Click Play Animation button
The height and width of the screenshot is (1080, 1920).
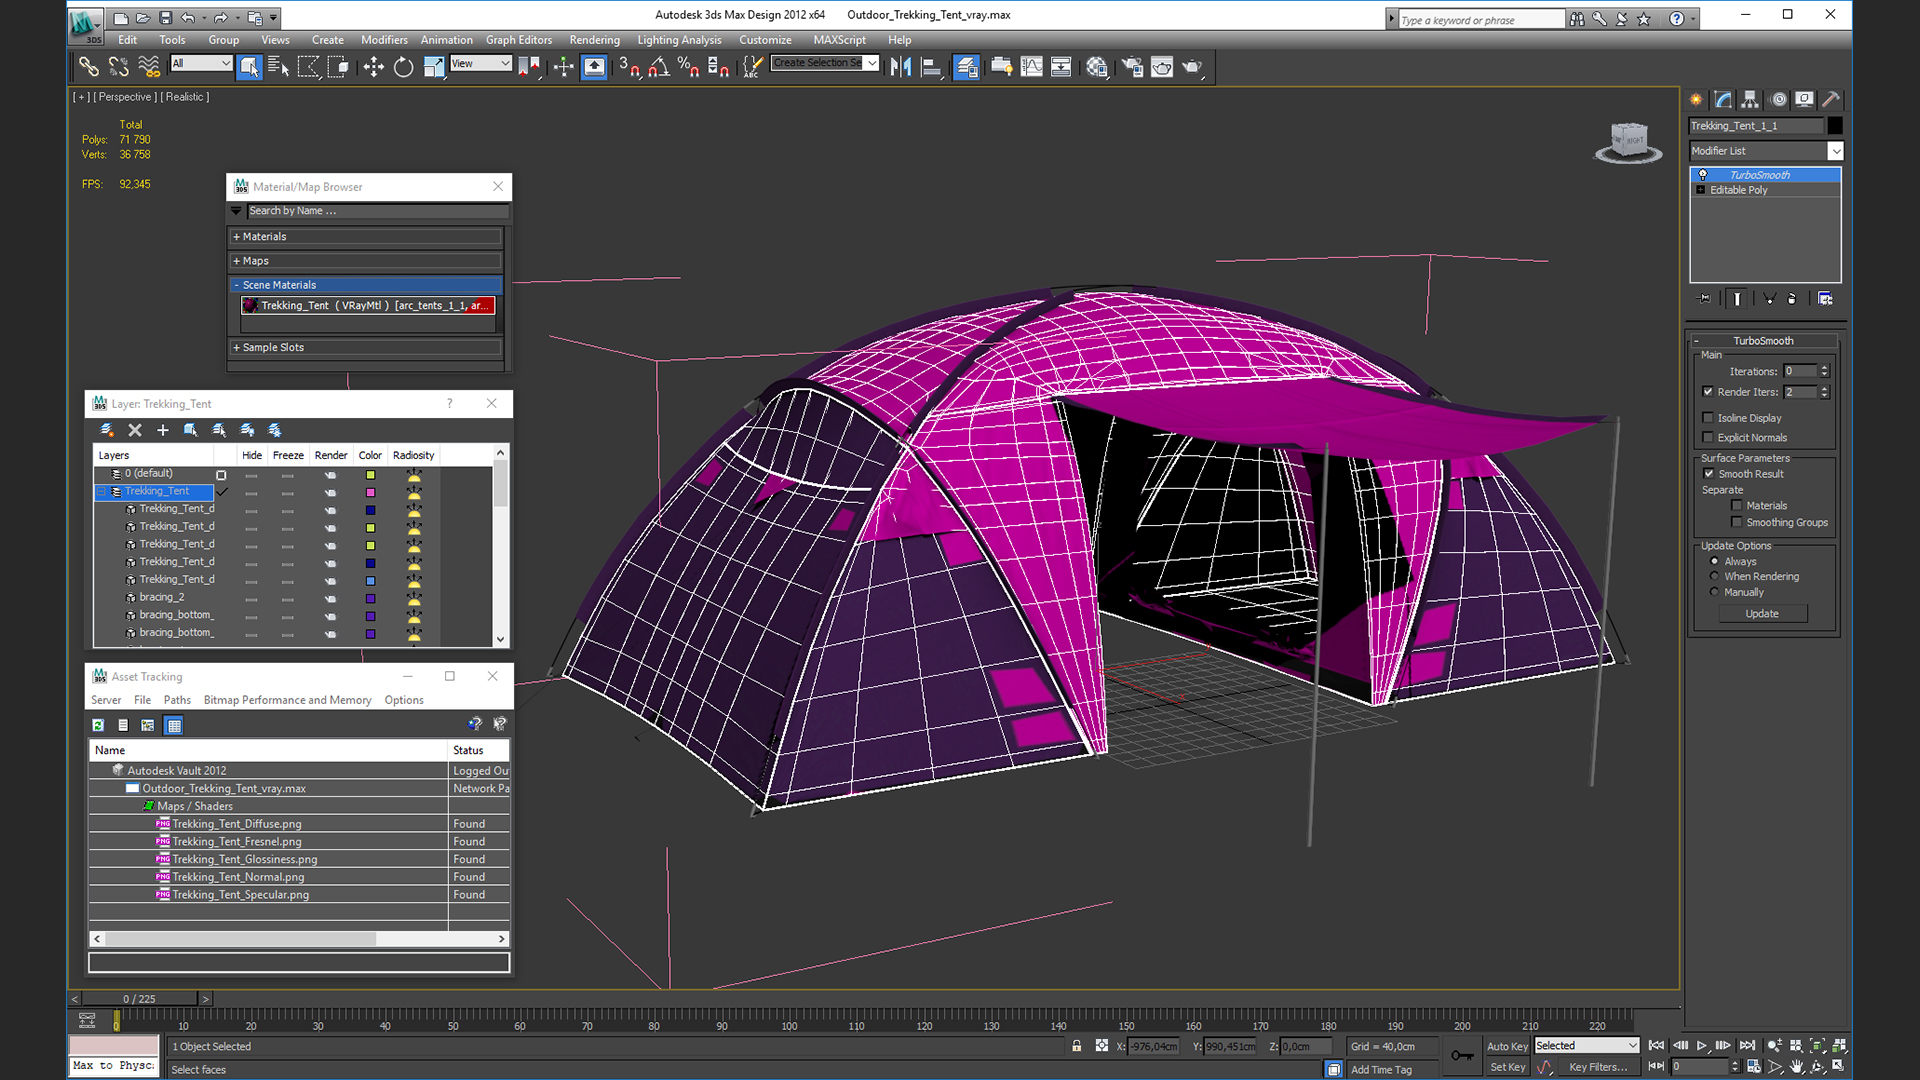(1701, 1045)
